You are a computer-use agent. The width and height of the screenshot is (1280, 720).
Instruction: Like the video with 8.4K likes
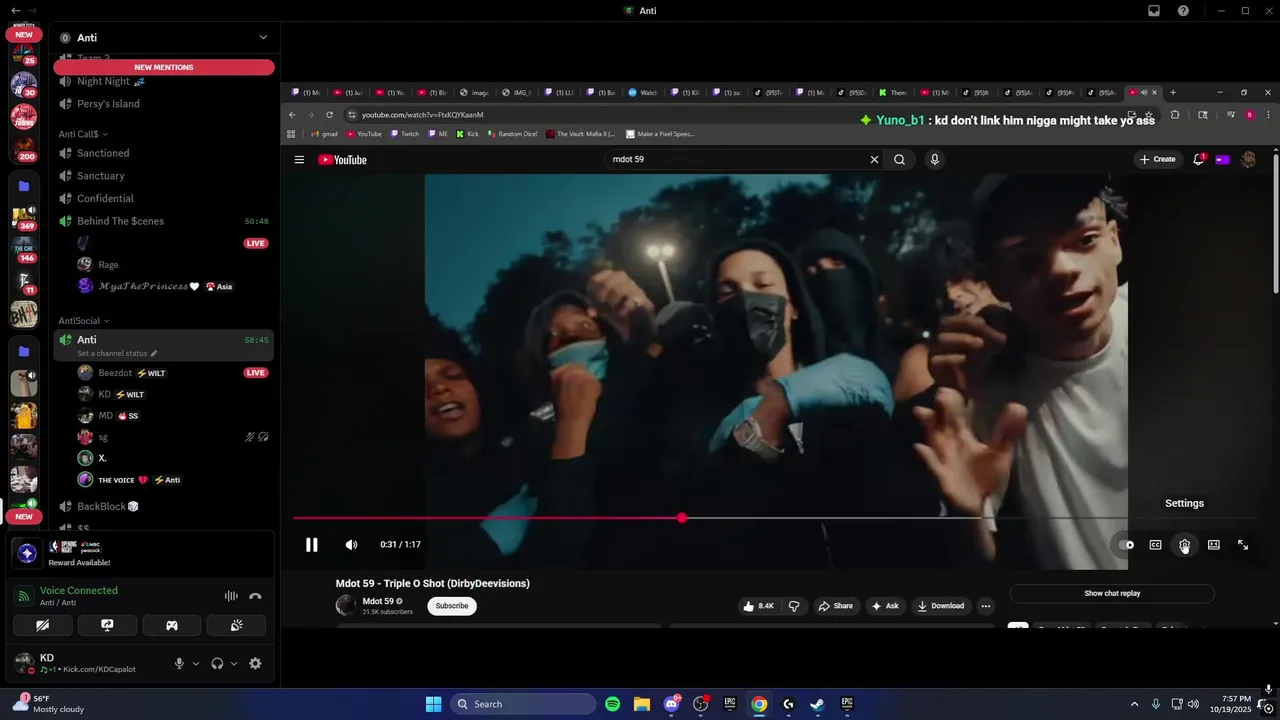pyautogui.click(x=759, y=606)
